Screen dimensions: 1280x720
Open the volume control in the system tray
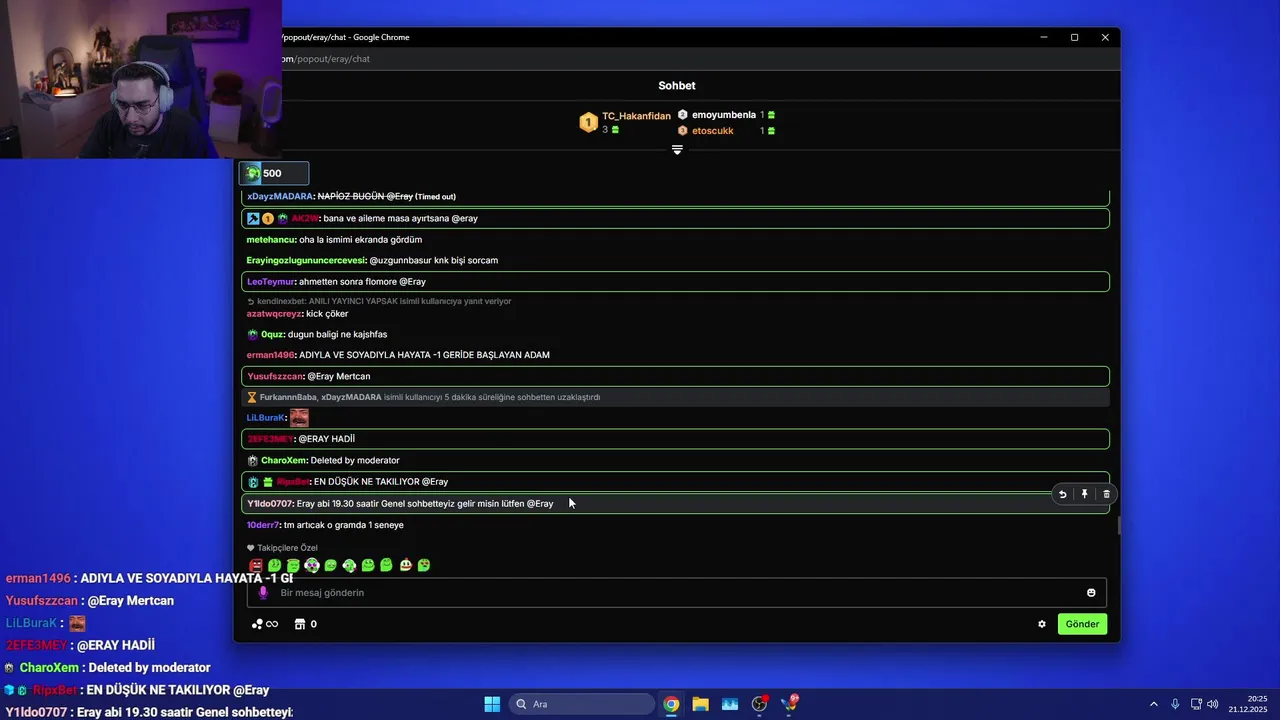(1213, 704)
